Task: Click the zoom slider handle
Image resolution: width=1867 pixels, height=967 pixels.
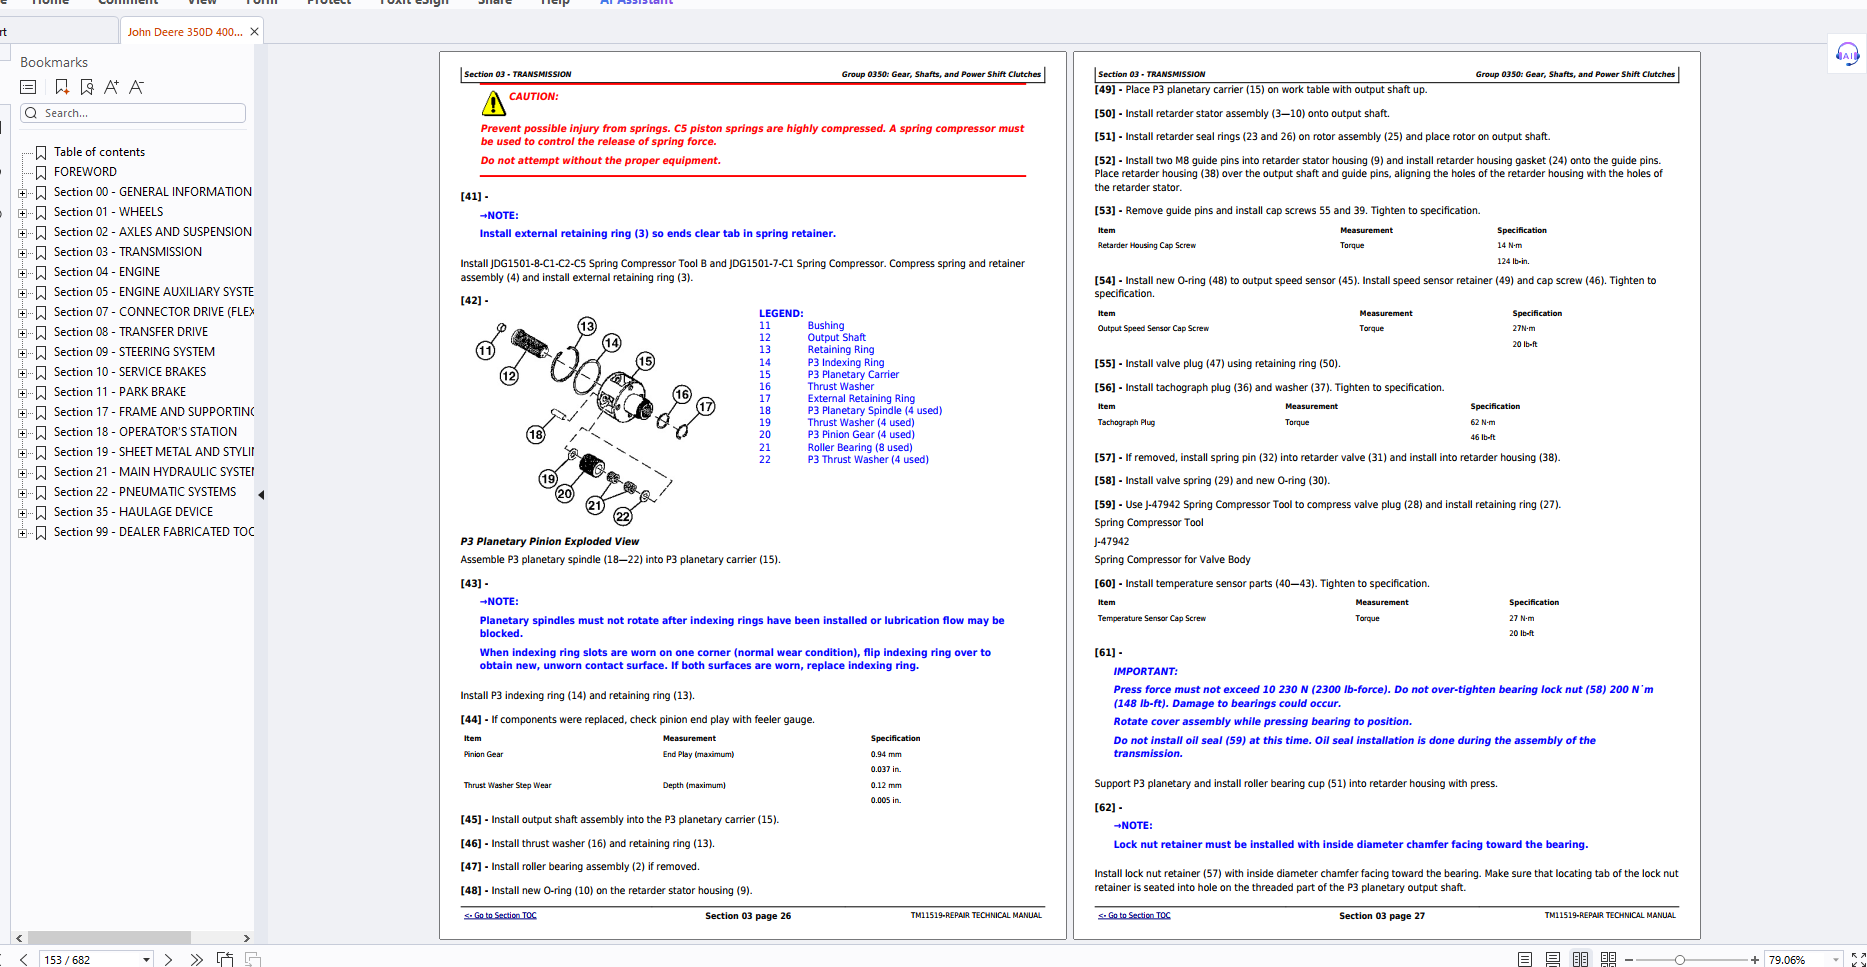Action: pos(1680,959)
